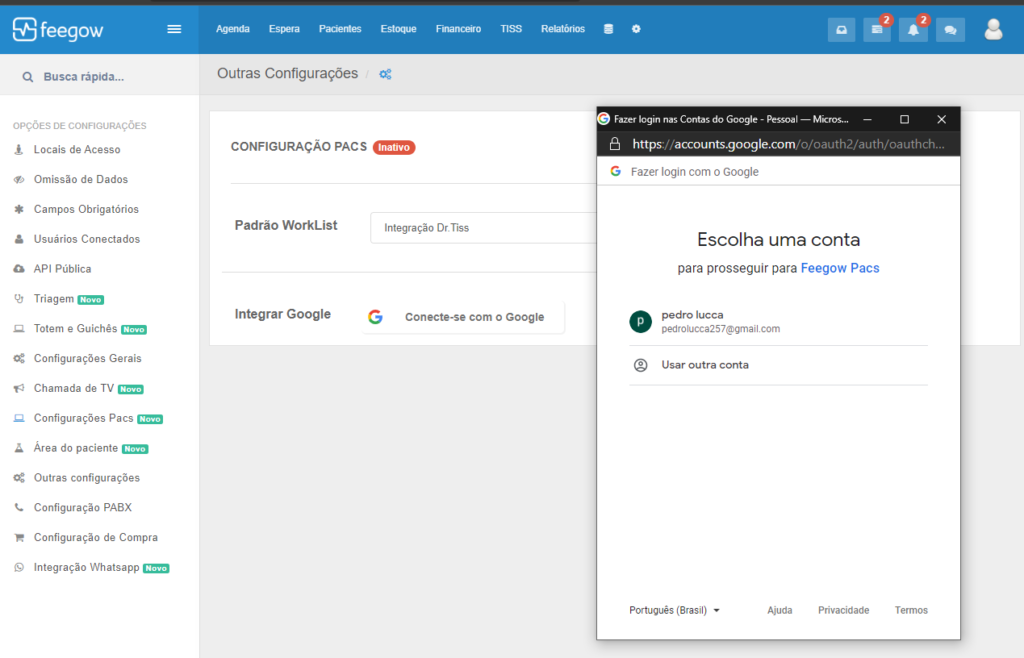Open the Feegow Pacs link
1024x658 pixels.
pos(840,268)
